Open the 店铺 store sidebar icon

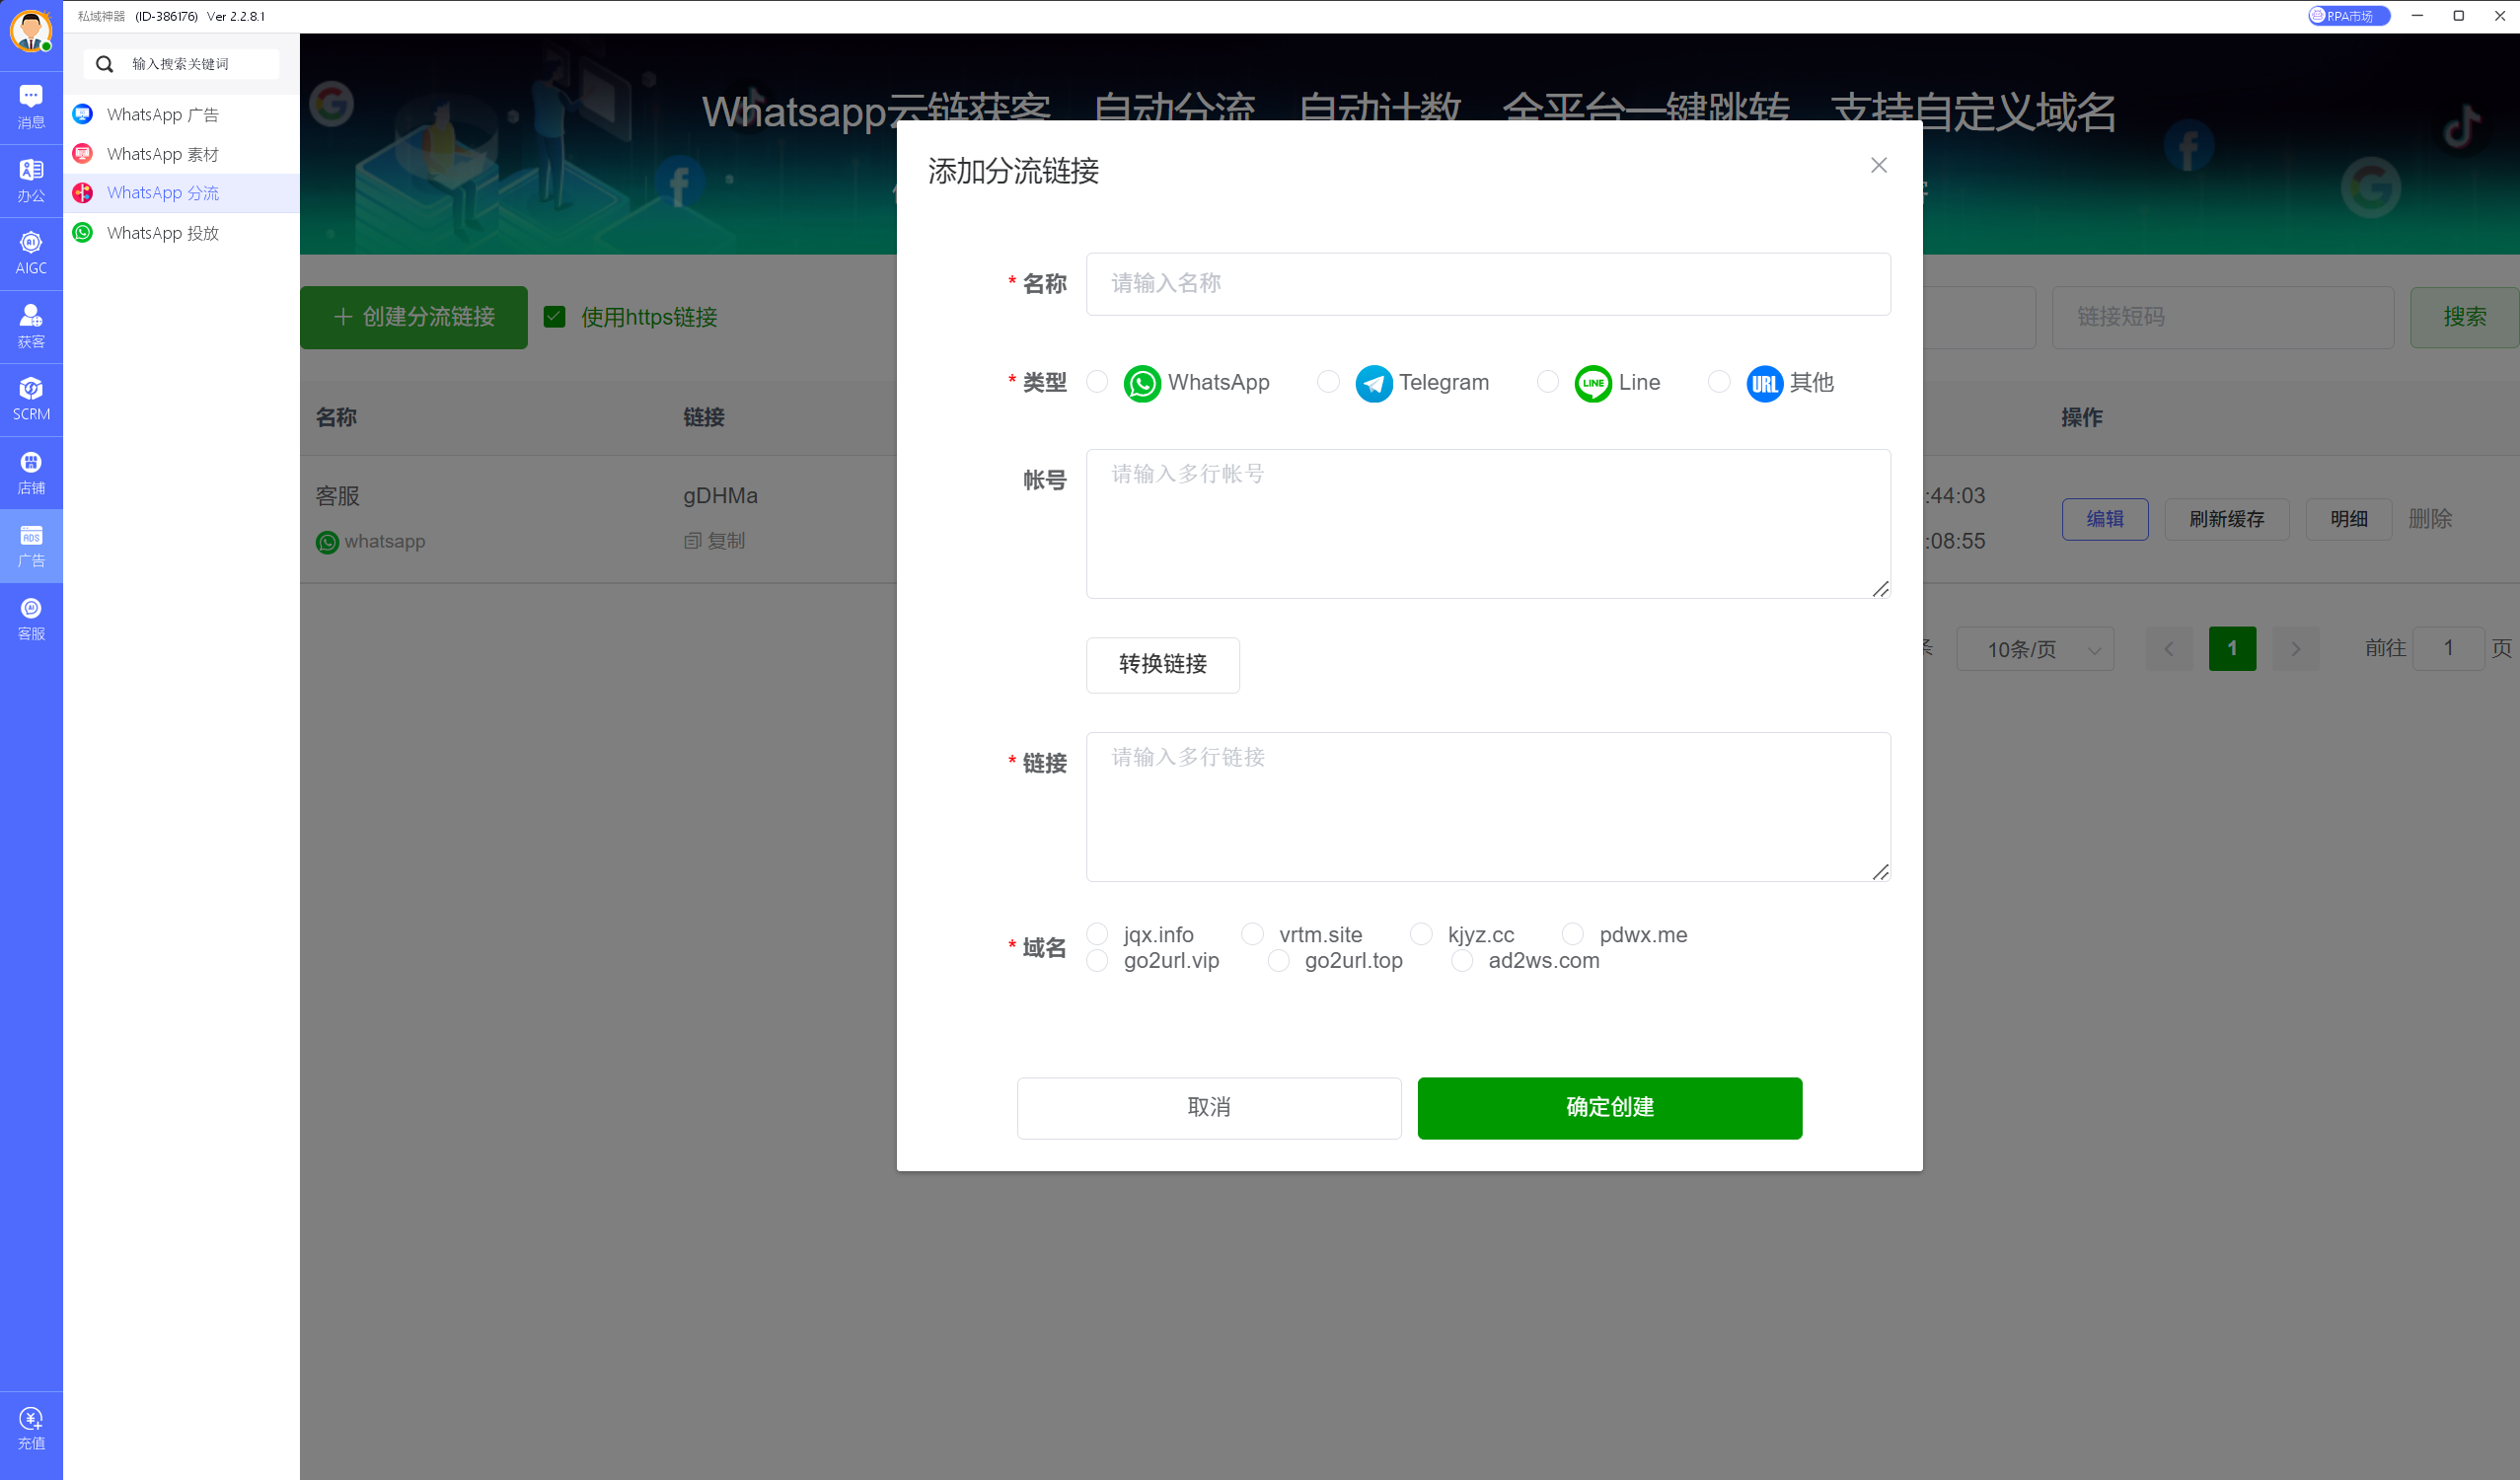click(x=31, y=472)
